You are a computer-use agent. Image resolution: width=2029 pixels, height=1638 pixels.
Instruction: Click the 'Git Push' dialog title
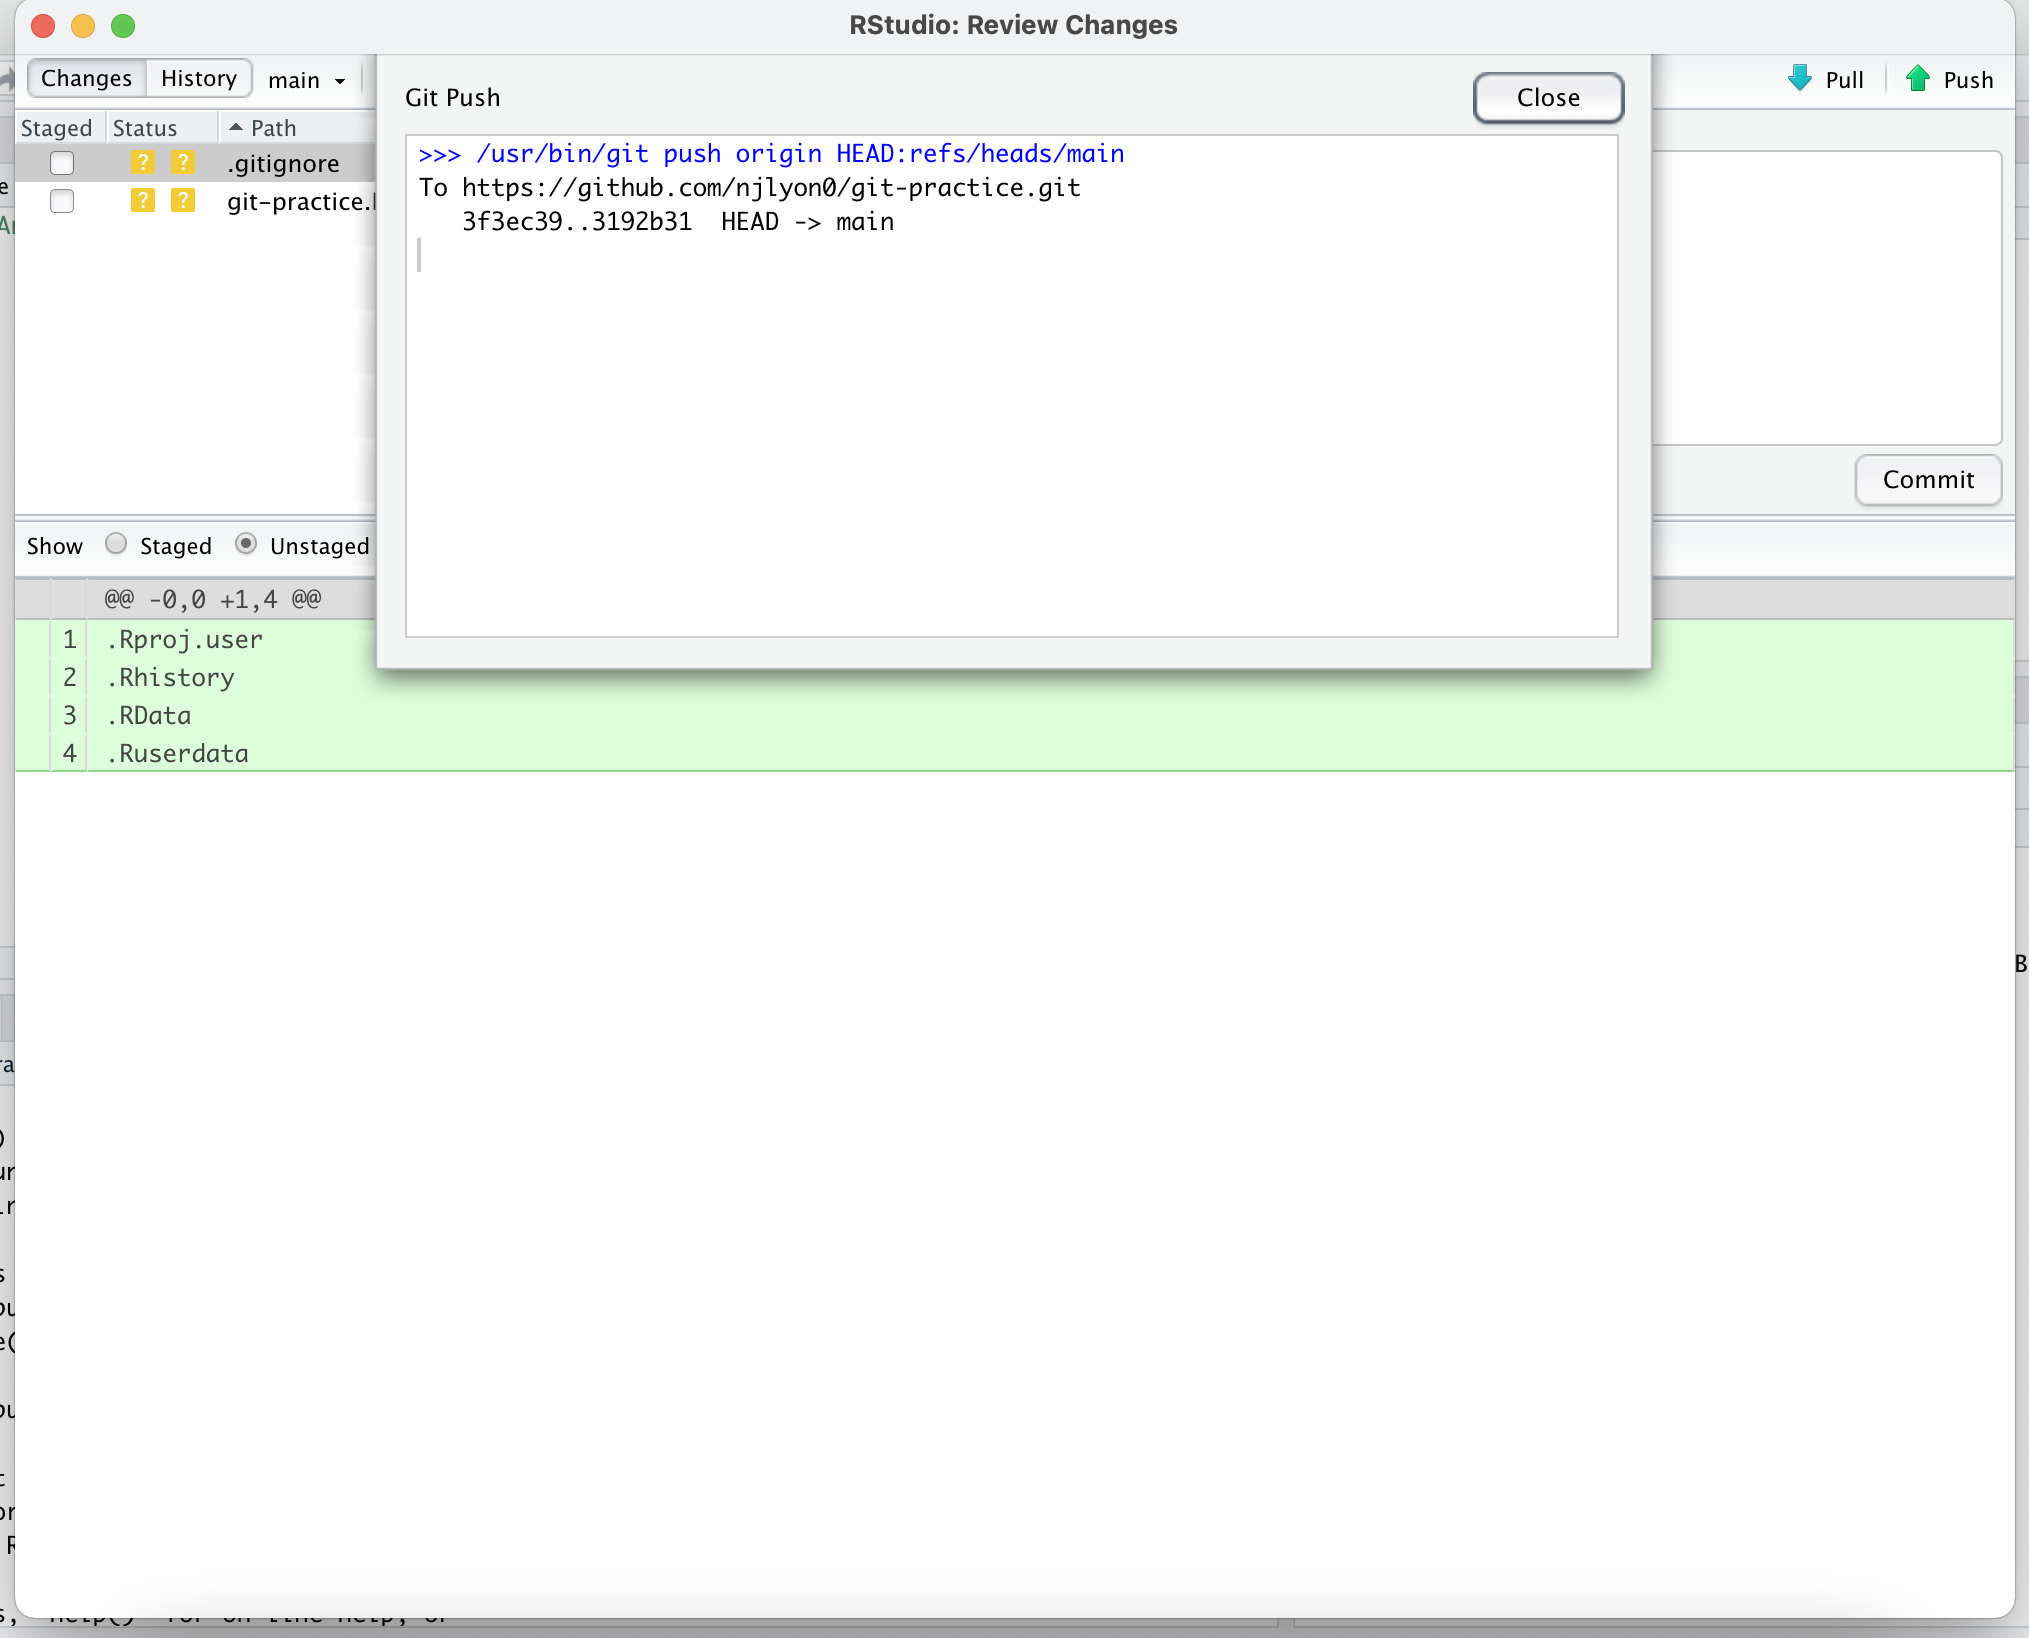point(452,97)
